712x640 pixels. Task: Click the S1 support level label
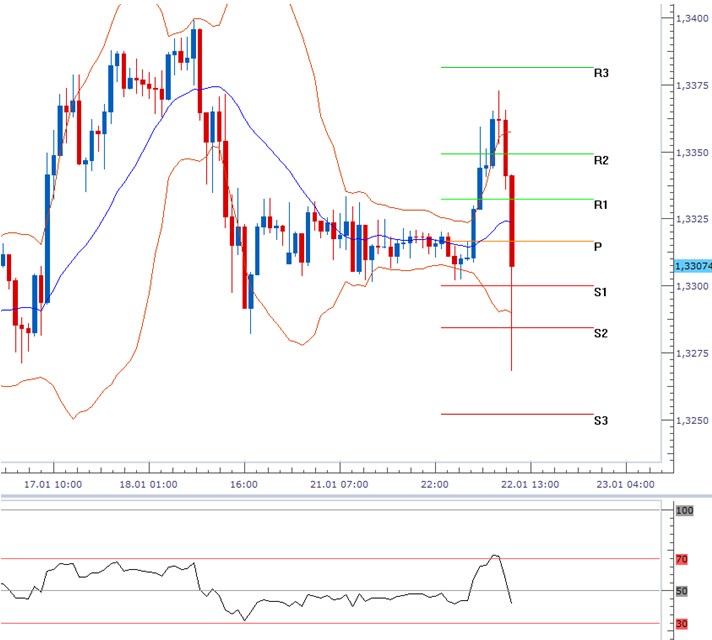(601, 292)
